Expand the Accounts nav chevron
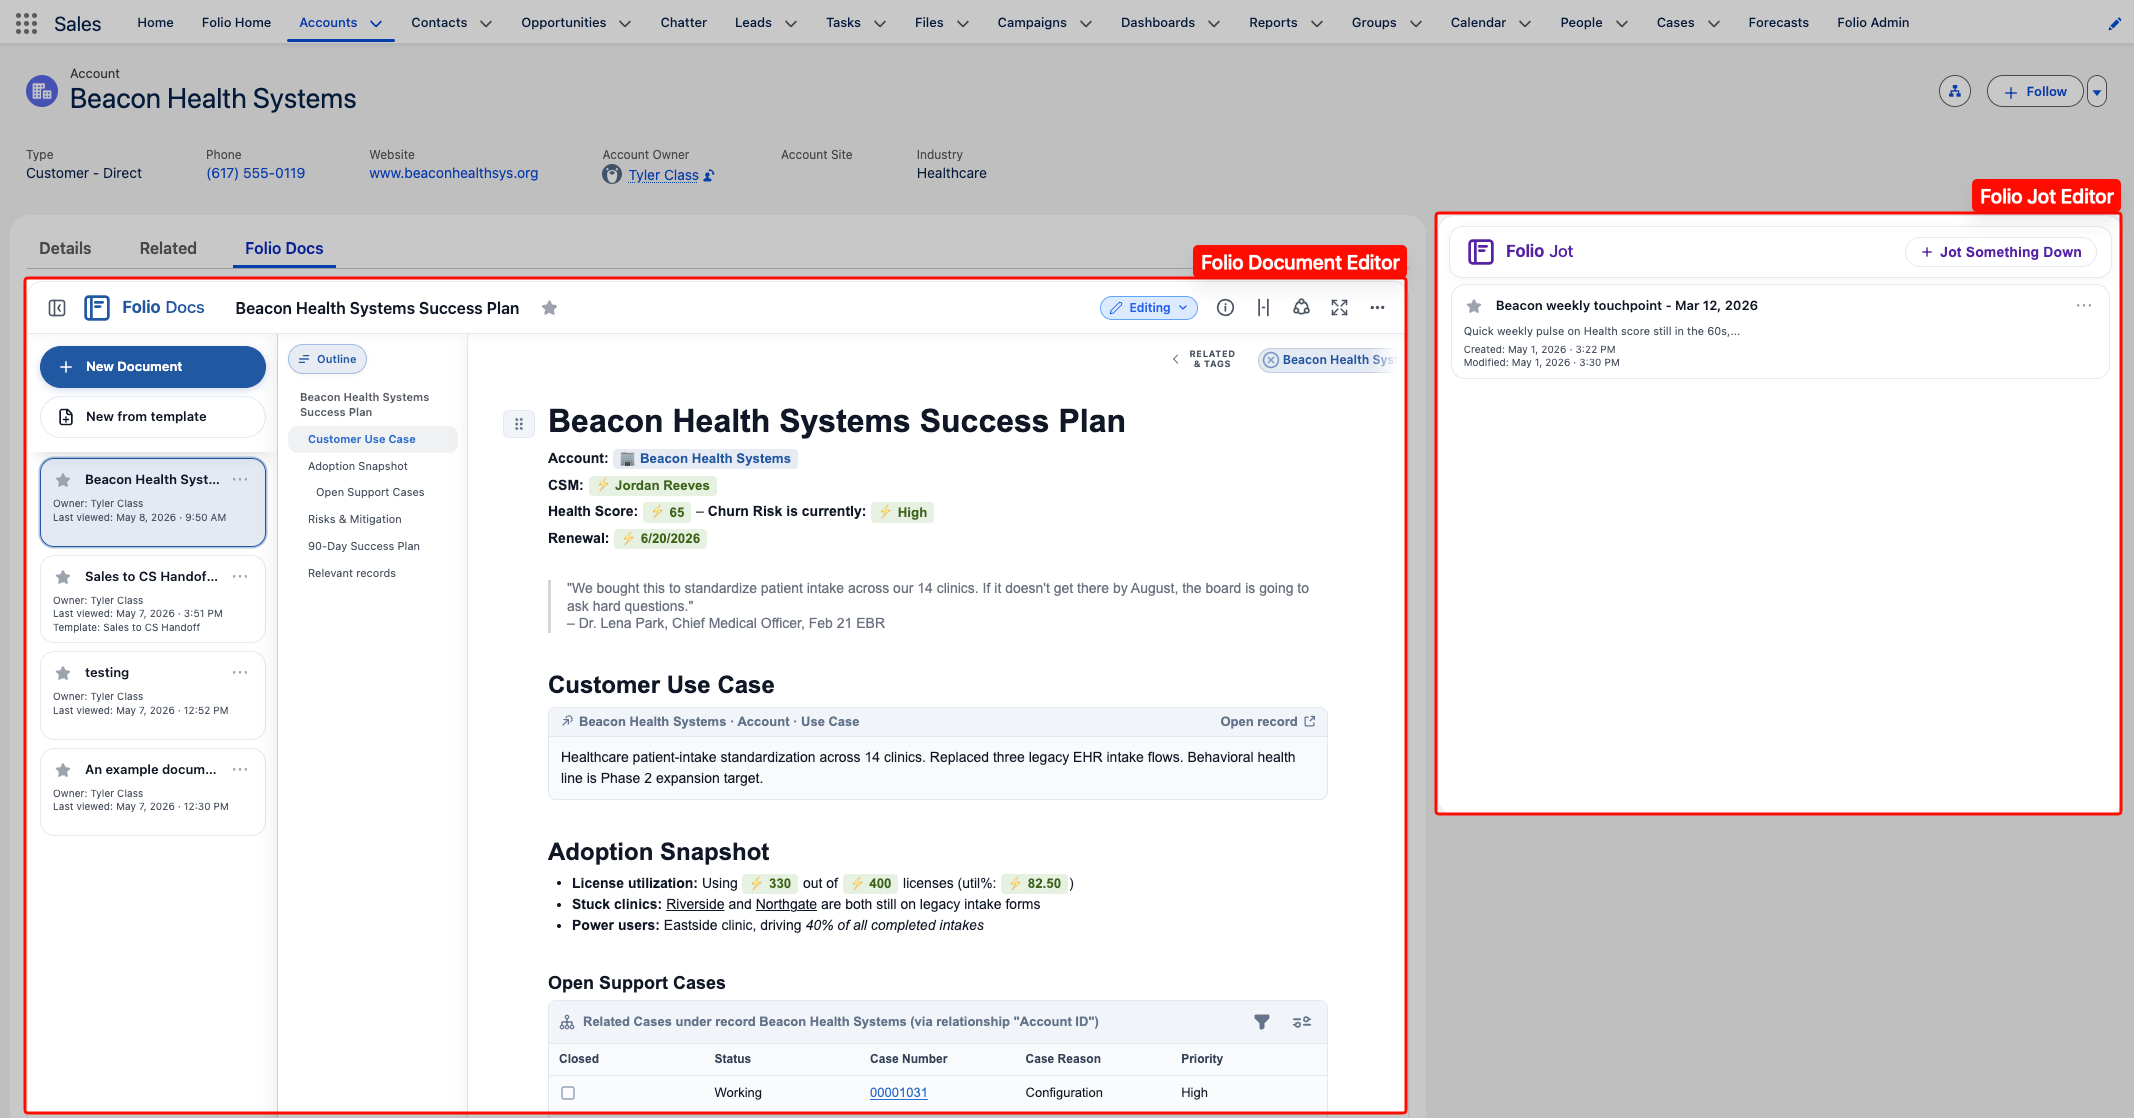Screen dimensions: 2134x1118 click(x=376, y=23)
